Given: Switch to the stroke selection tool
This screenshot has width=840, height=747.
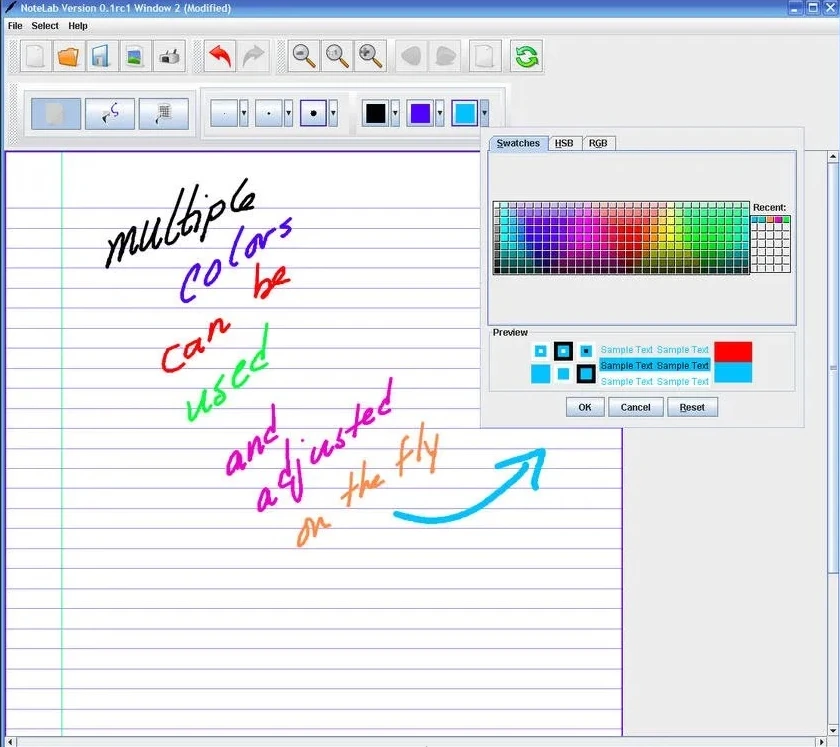Looking at the screenshot, I should pyautogui.click(x=110, y=114).
